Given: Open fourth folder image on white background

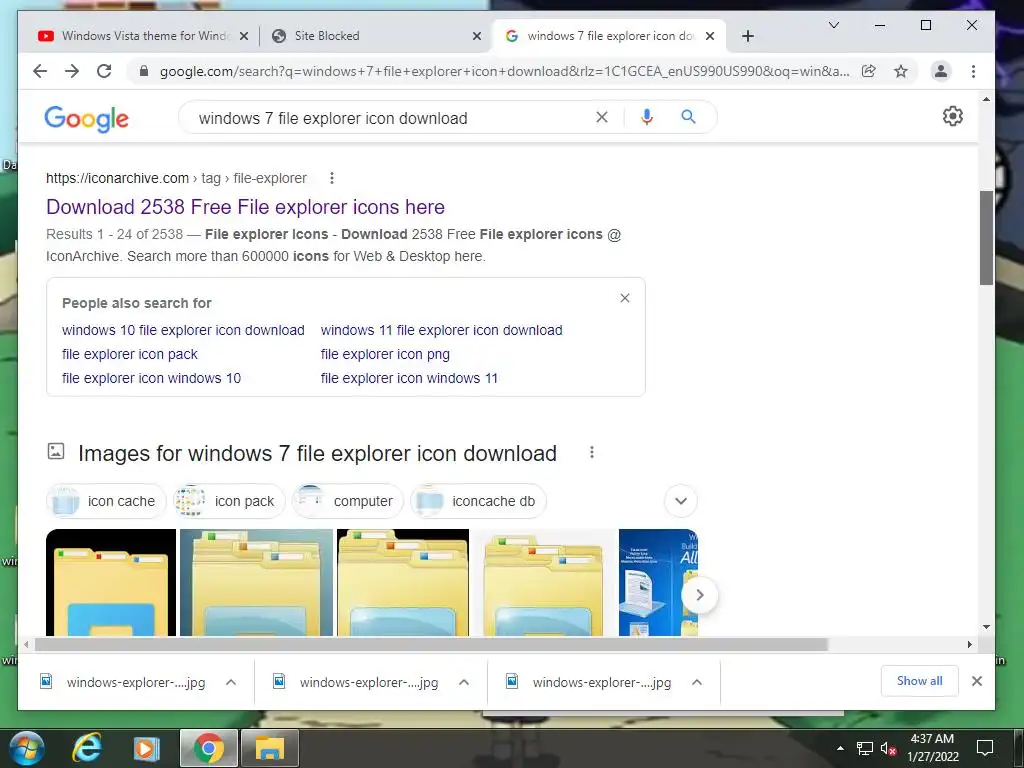Looking at the screenshot, I should pos(543,583).
